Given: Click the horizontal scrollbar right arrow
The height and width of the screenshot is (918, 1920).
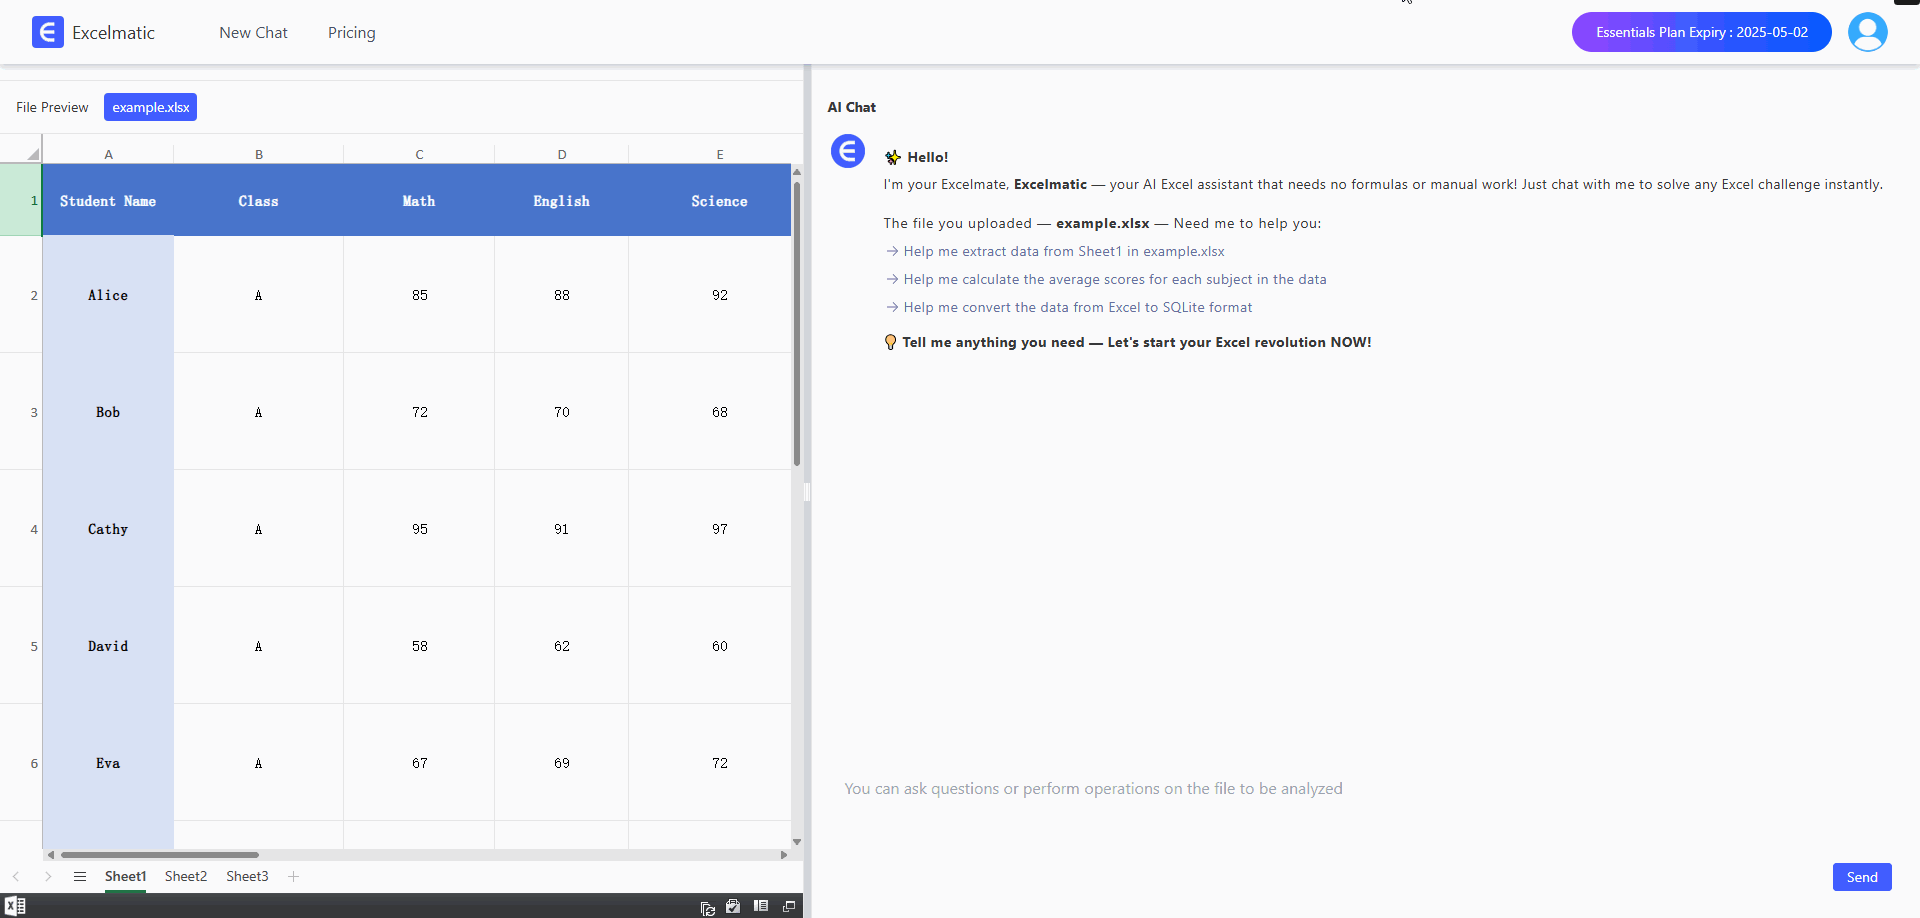Looking at the screenshot, I should pos(784,855).
